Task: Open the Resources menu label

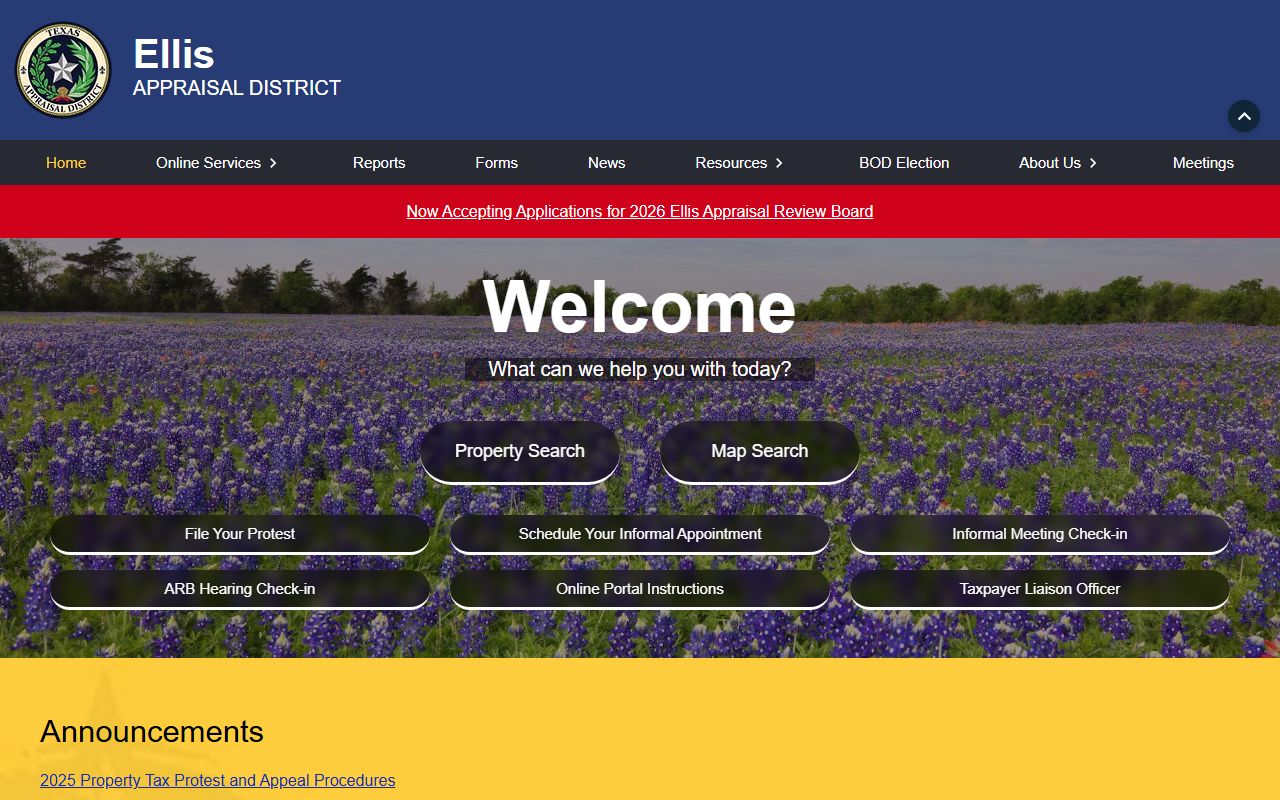Action: coord(731,163)
